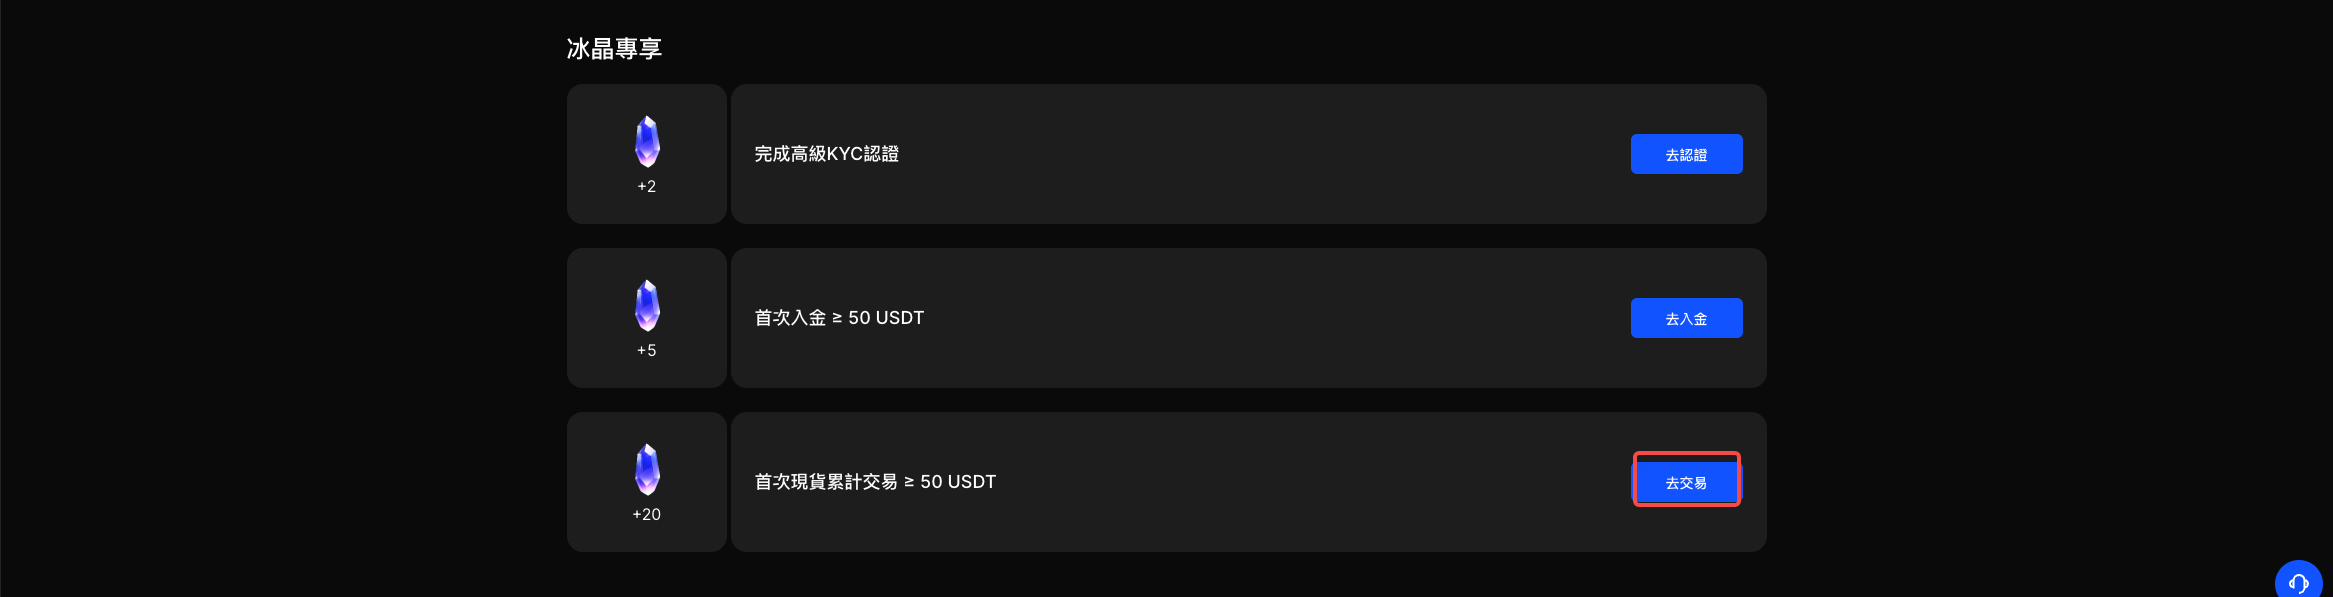
Task: Click the 首次現貨累計交易 ≥ 50 USDT text
Action: [875, 482]
